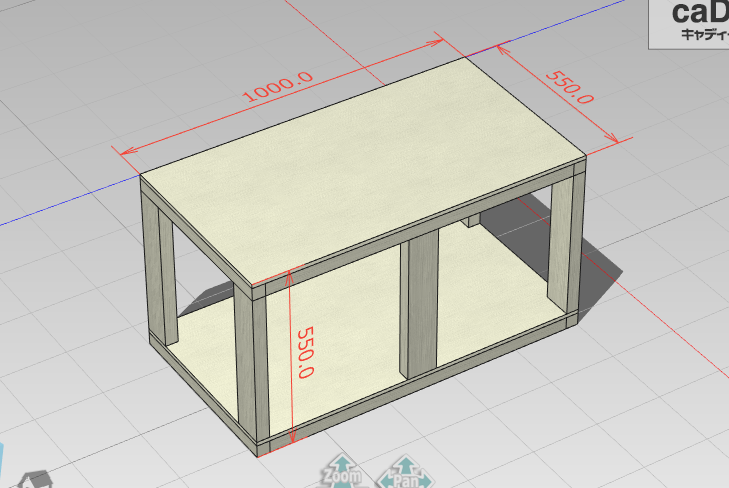Select the 550.0 depth dimension label

[x=570, y=87]
